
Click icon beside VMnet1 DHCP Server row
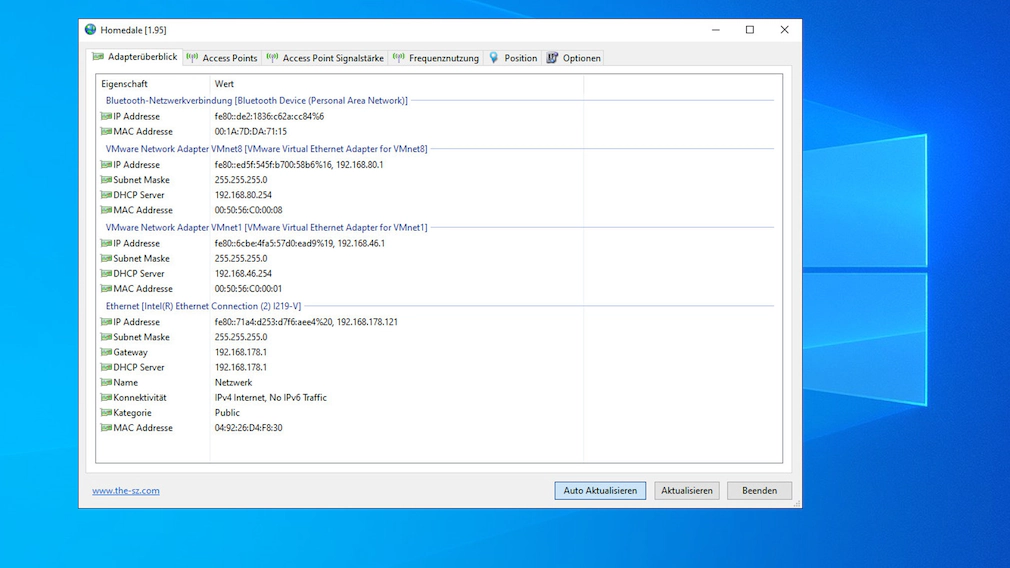pyautogui.click(x=106, y=273)
